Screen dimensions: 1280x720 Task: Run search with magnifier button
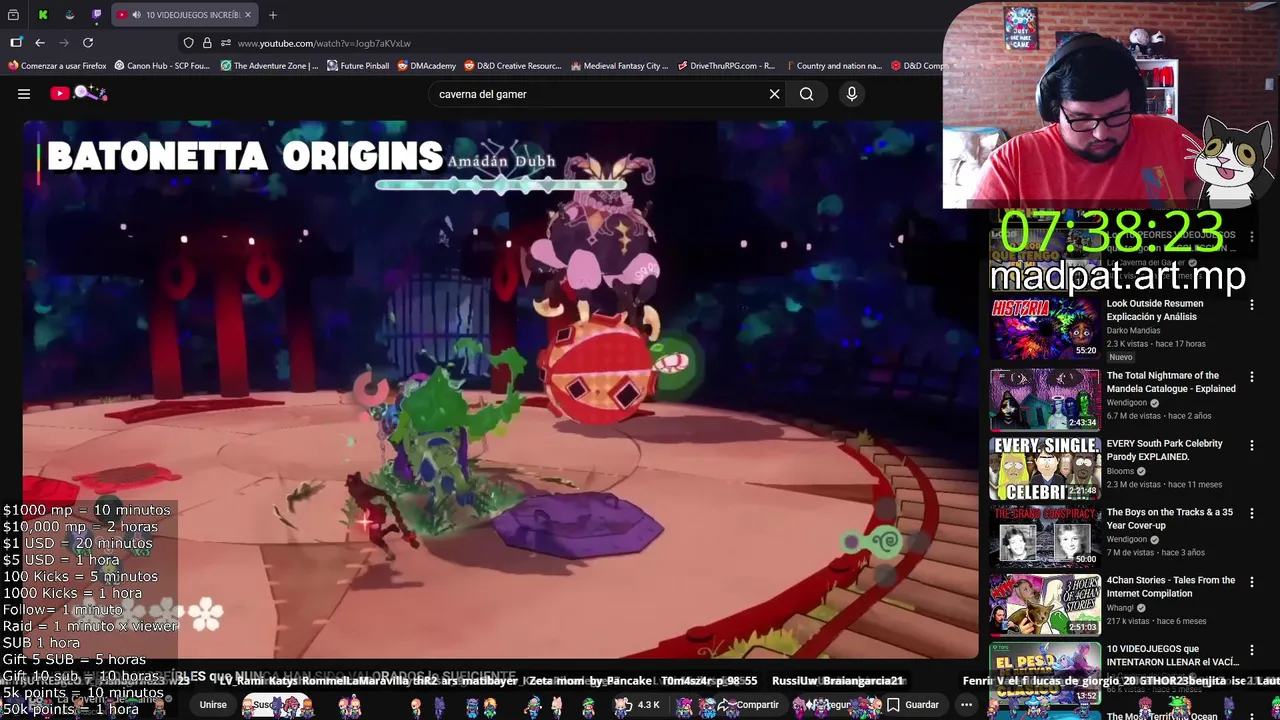coord(806,94)
